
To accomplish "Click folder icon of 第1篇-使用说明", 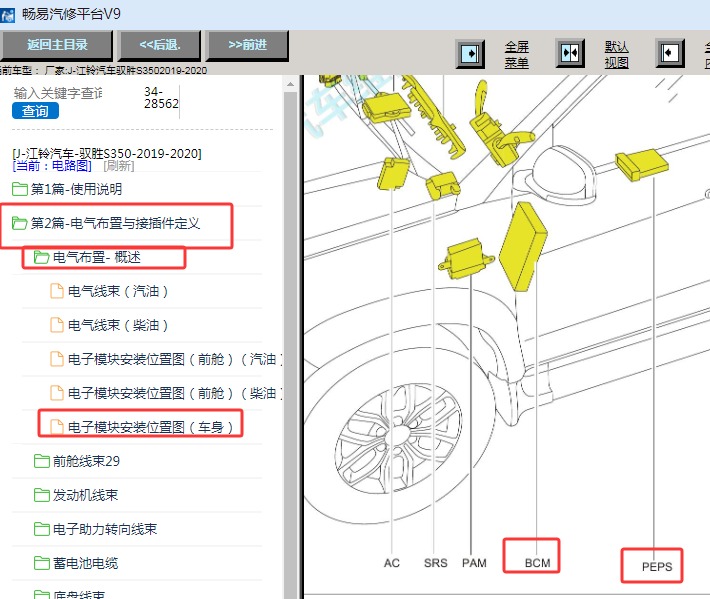I will 19,189.
